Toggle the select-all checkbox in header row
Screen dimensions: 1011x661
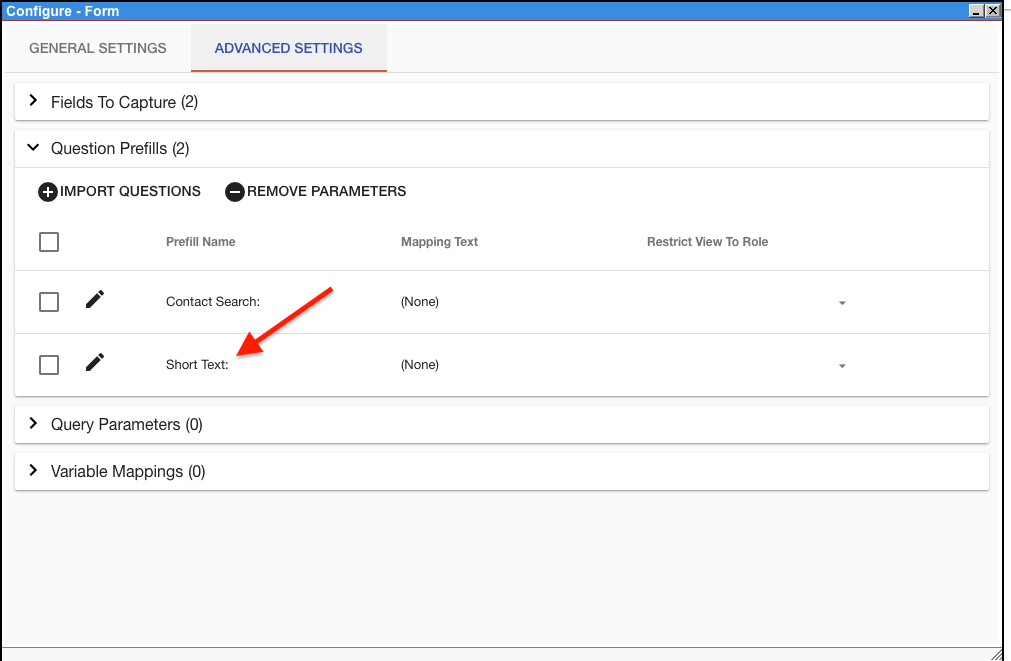point(48,241)
